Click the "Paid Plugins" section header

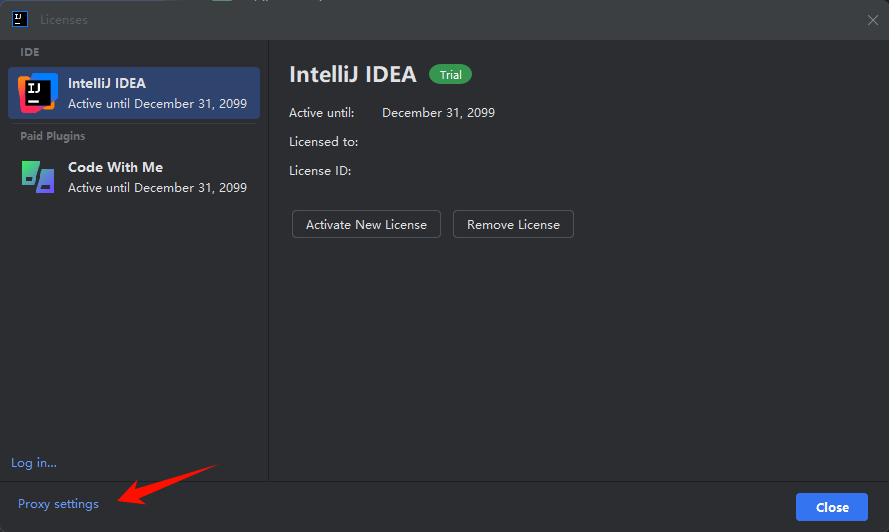coord(53,136)
